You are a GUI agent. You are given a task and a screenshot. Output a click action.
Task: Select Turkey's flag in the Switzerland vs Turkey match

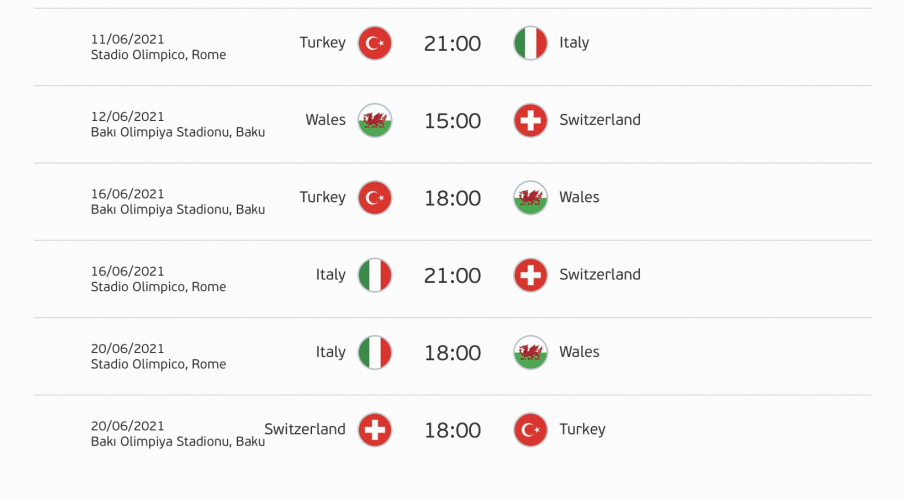tap(530, 430)
